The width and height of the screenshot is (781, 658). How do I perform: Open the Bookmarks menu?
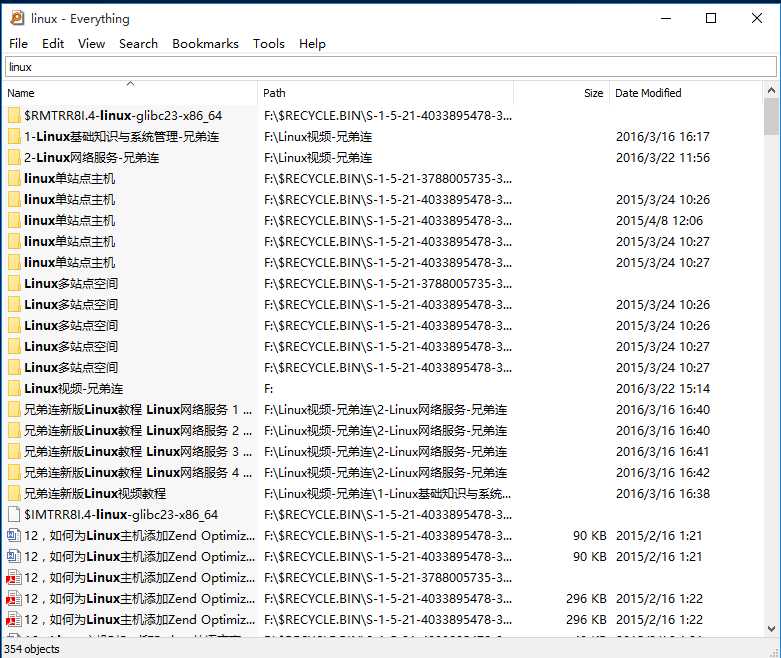(205, 44)
